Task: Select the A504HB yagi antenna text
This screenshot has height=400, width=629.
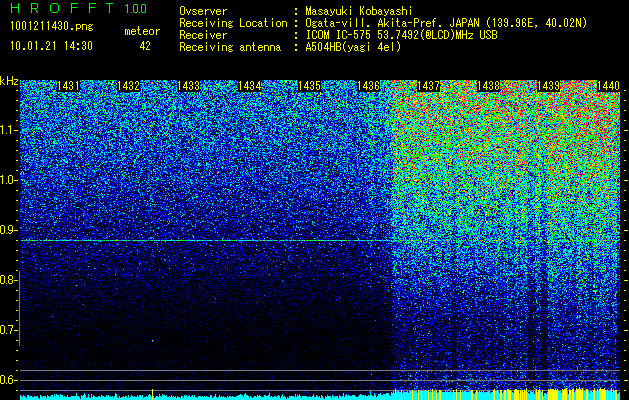Action: click(353, 47)
